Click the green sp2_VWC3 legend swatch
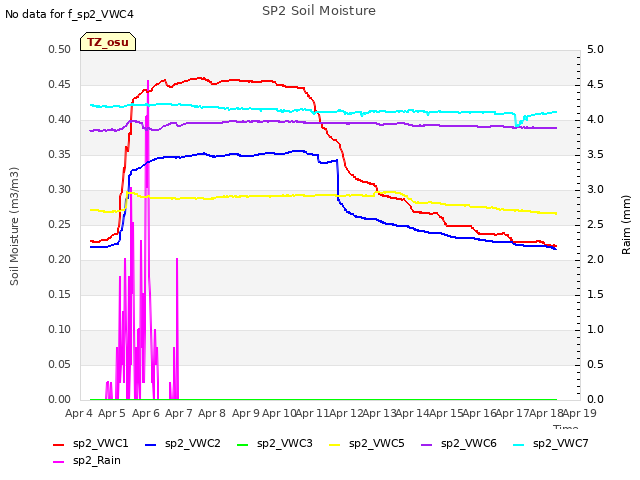The width and height of the screenshot is (640, 480). tap(242, 444)
